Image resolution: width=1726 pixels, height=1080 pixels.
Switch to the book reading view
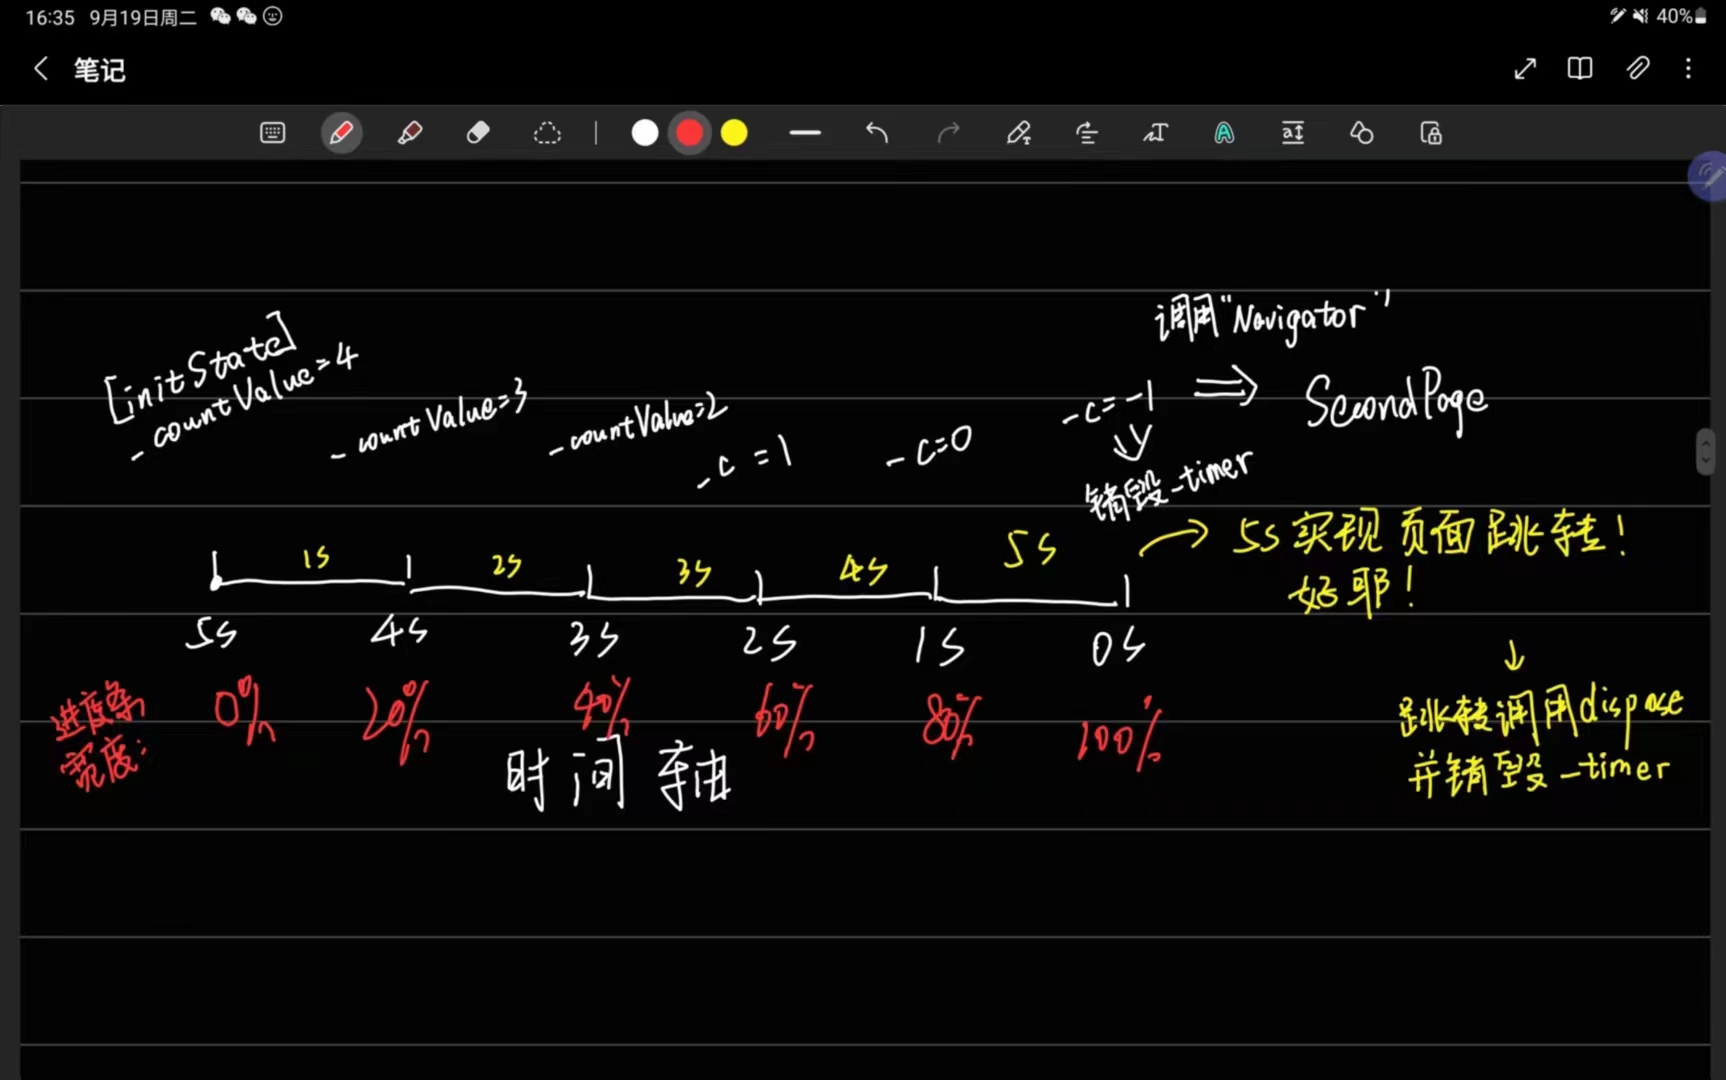1580,68
